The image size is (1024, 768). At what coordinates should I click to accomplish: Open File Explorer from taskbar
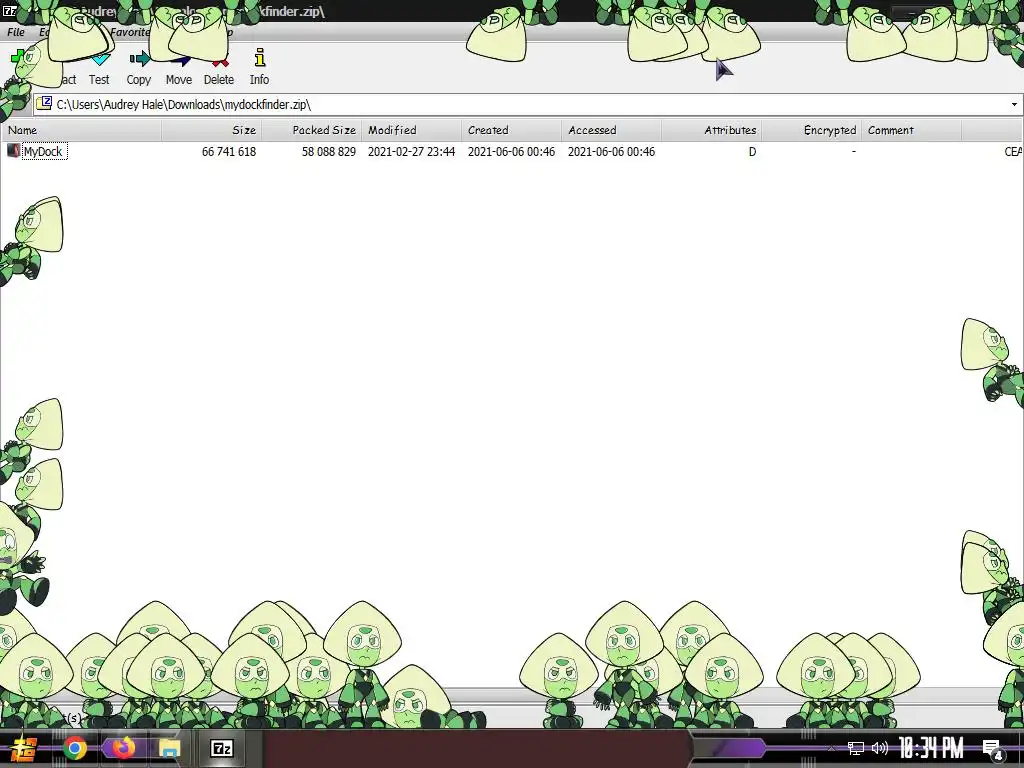pyautogui.click(x=169, y=748)
